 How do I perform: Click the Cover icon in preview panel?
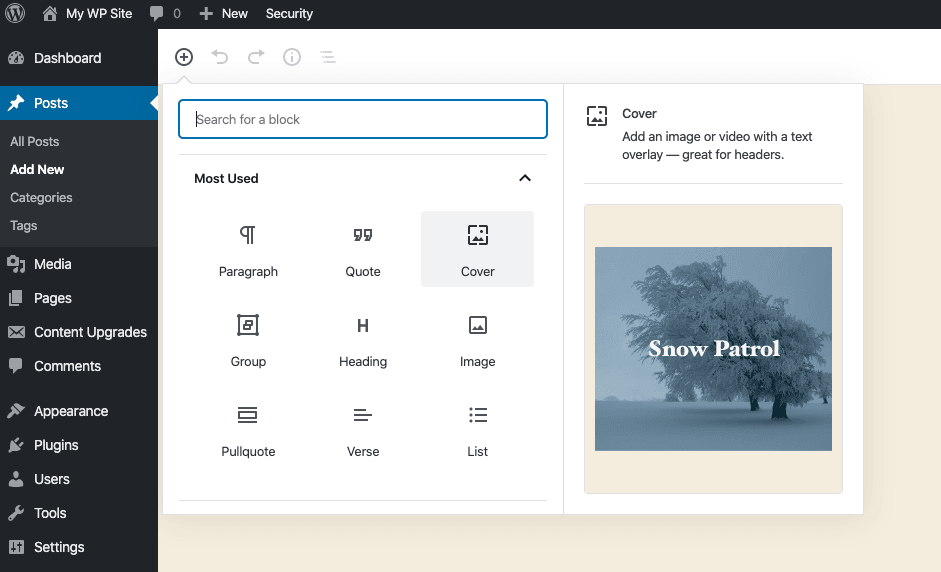(x=597, y=116)
